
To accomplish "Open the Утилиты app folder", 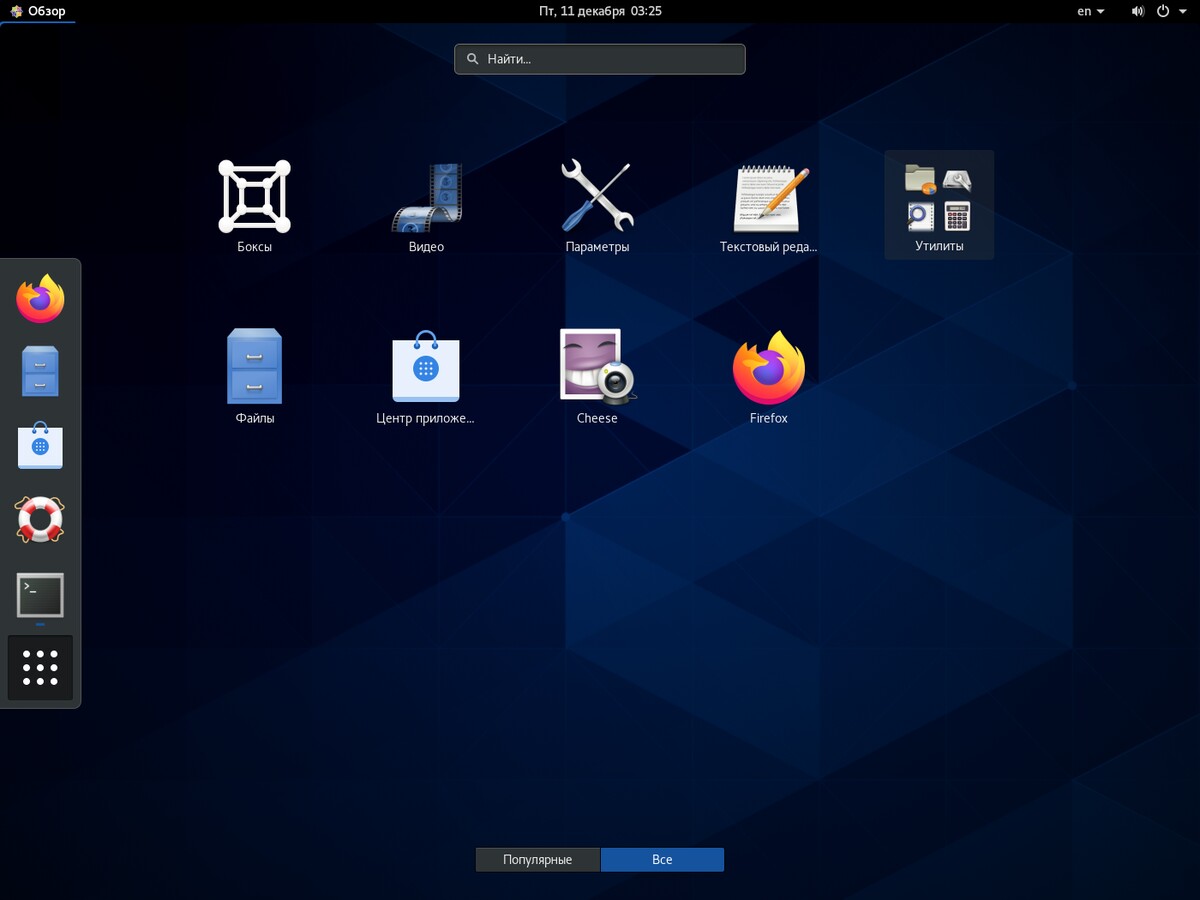I will (939, 205).
